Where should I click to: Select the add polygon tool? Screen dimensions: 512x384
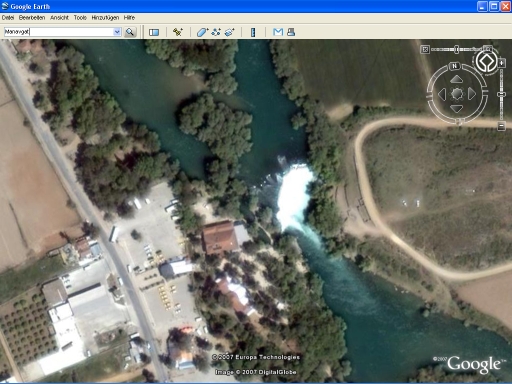[x=202, y=32]
